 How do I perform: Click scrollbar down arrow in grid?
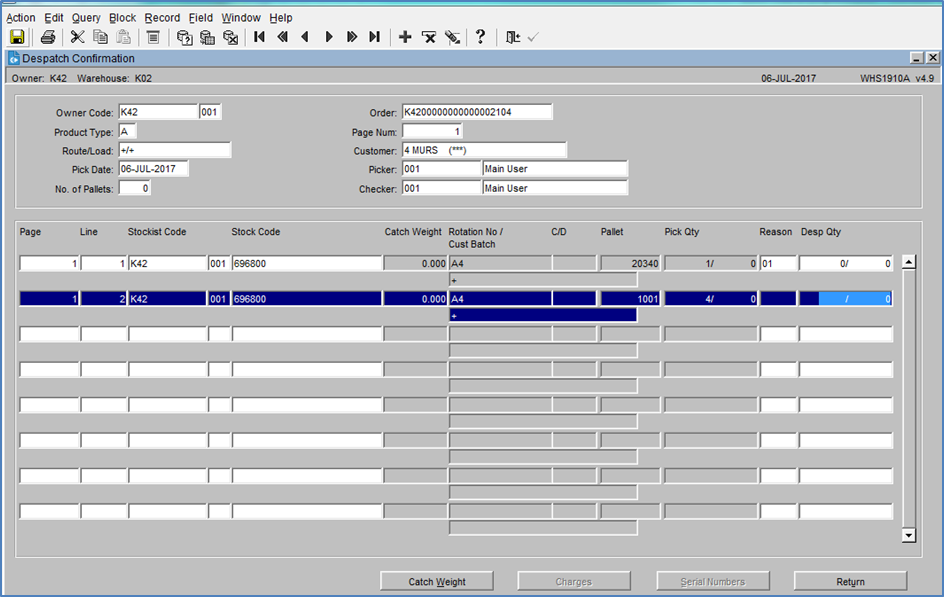909,535
